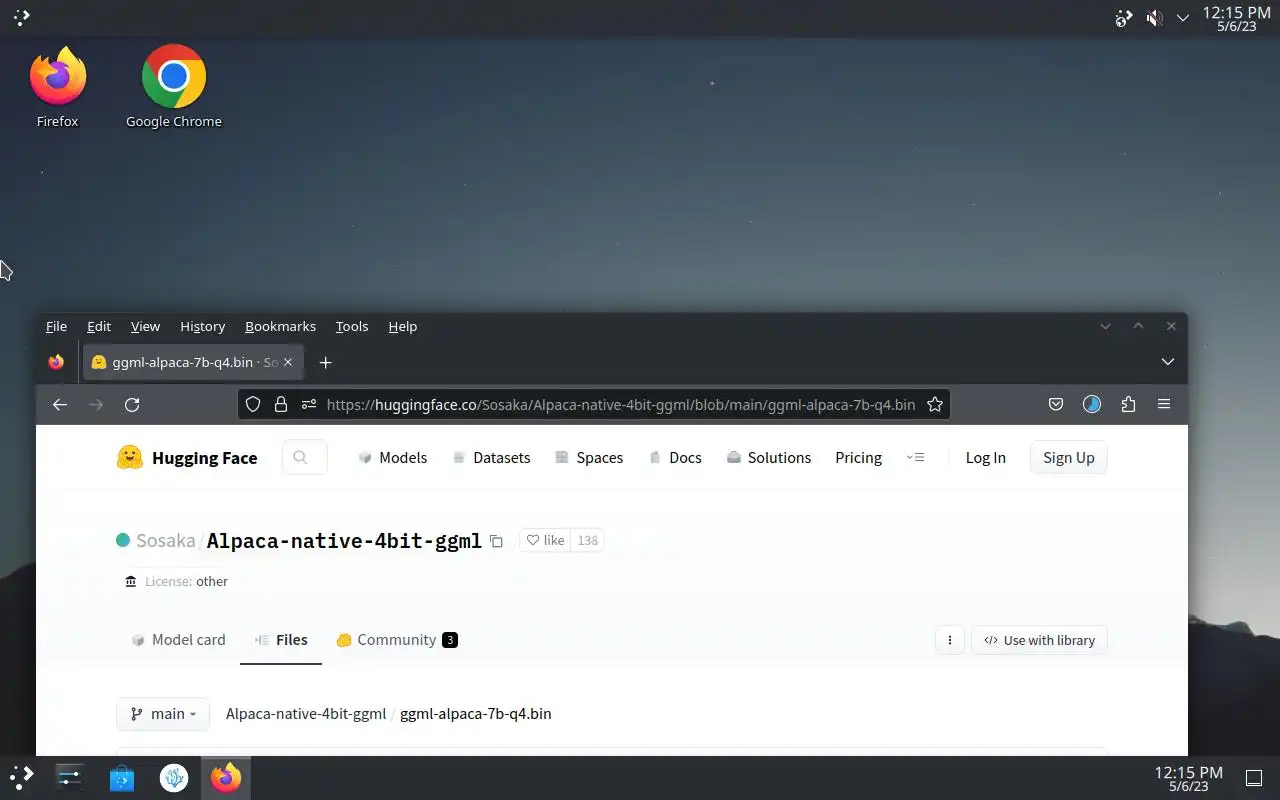Switch to the Model card tab
The width and height of the screenshot is (1280, 800).
pos(178,640)
